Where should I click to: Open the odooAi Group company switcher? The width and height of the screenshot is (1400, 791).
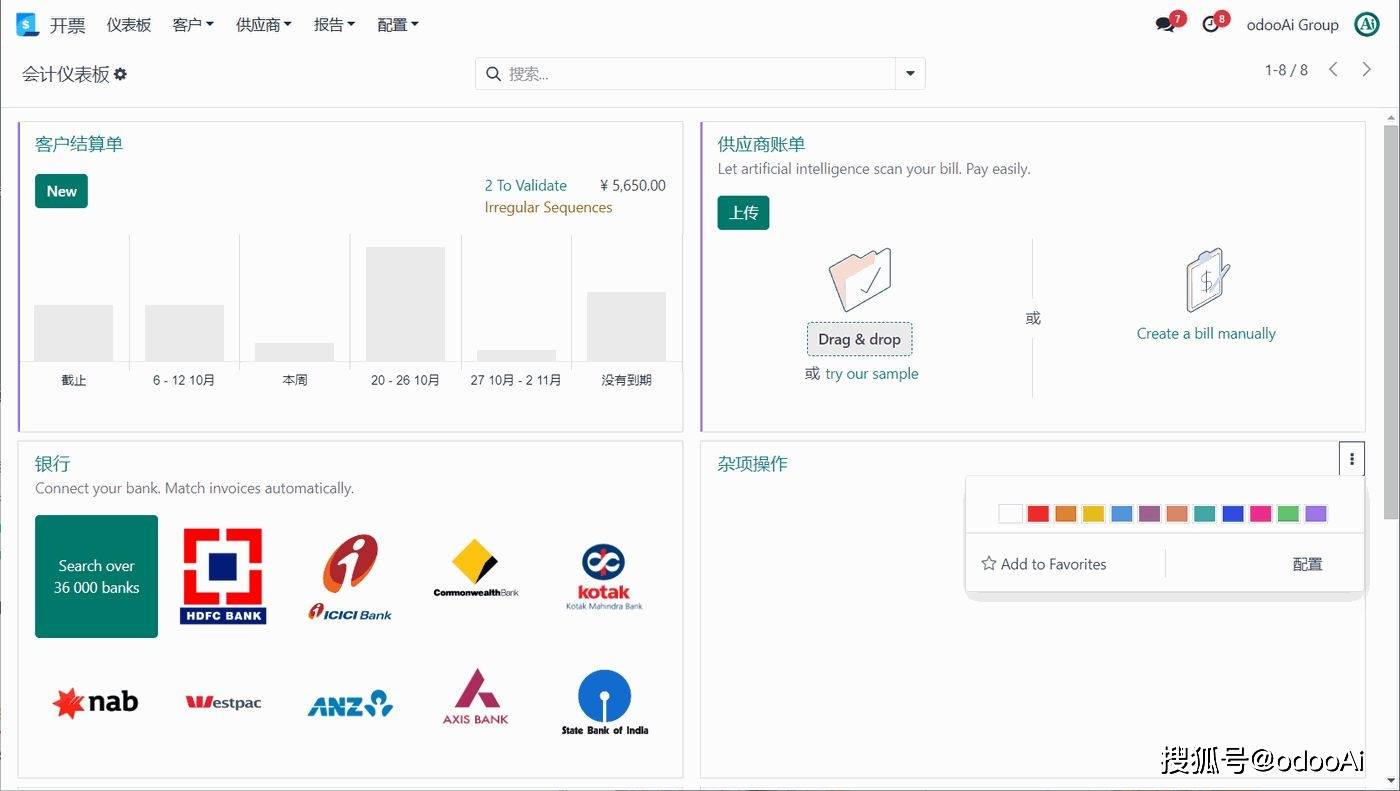coord(1292,25)
